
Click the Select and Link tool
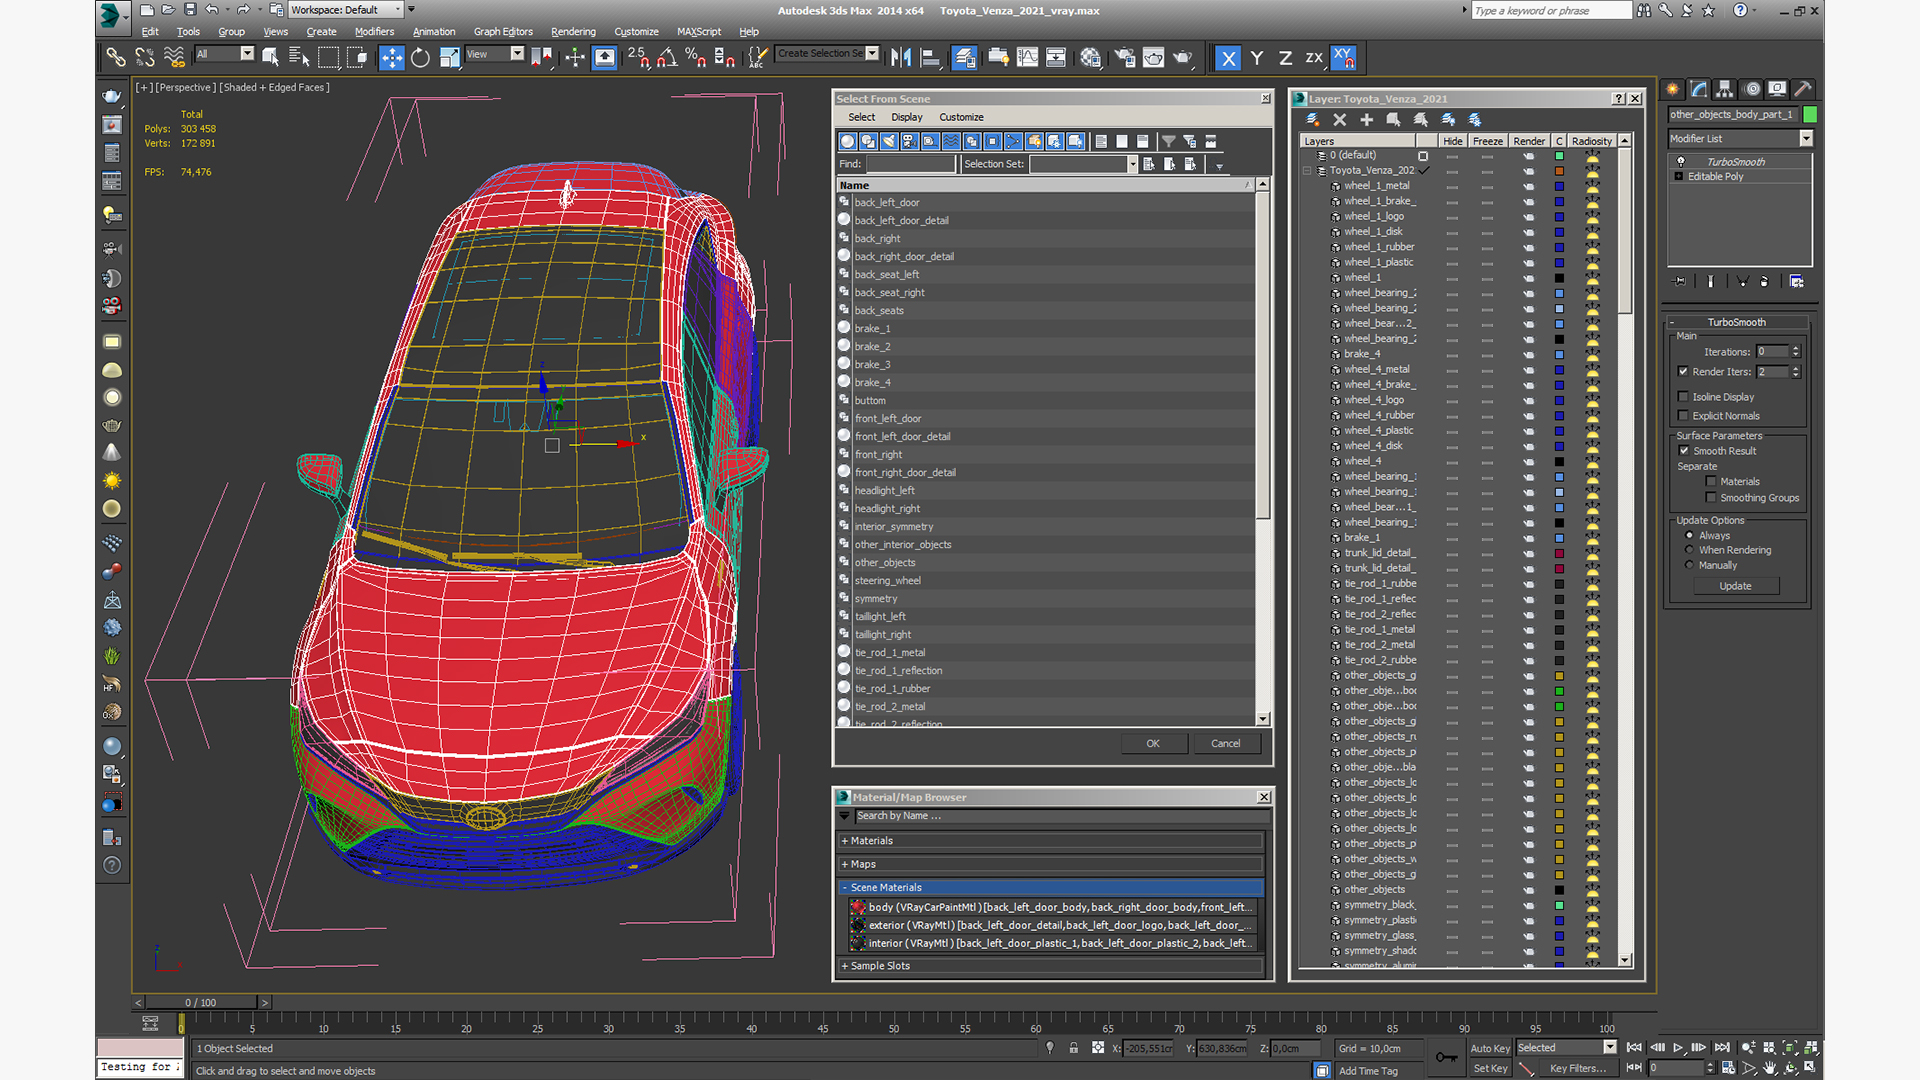(116, 58)
